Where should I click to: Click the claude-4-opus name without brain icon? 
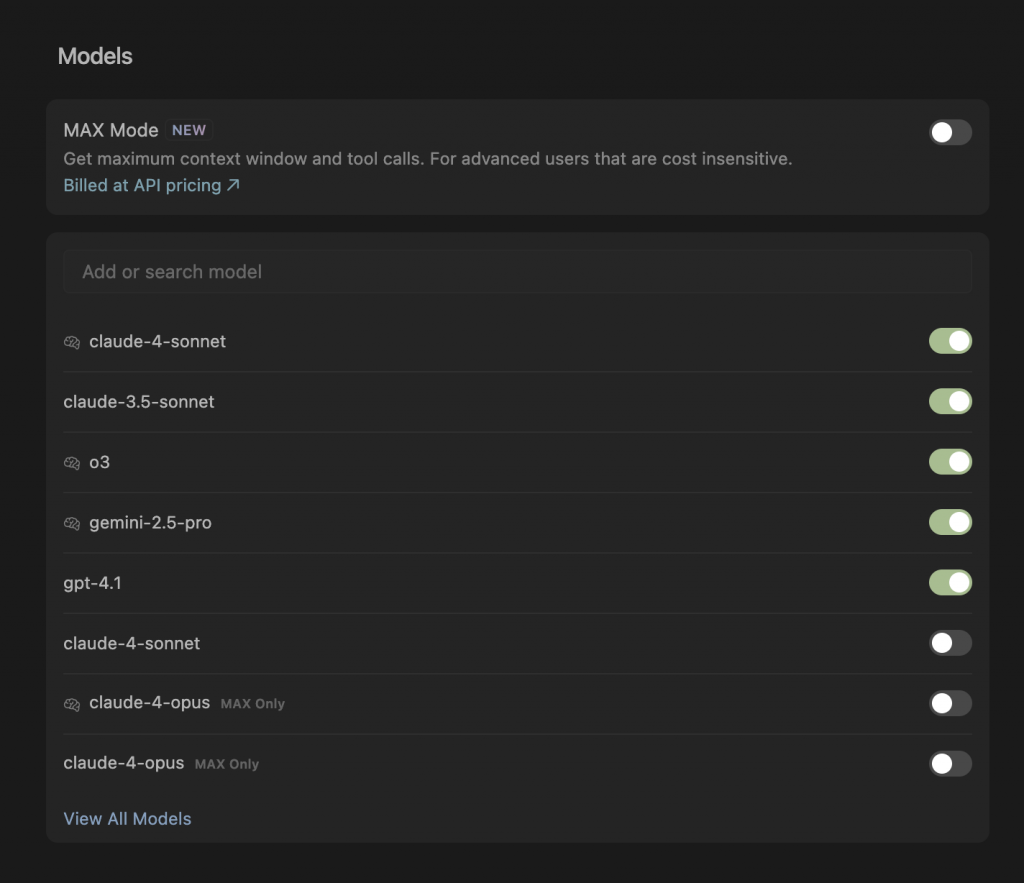pos(123,763)
